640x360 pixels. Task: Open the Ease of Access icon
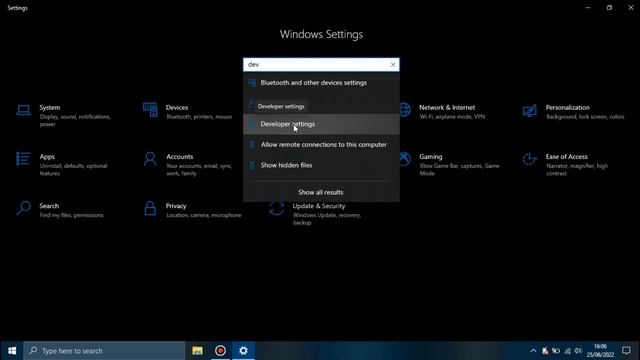529,159
